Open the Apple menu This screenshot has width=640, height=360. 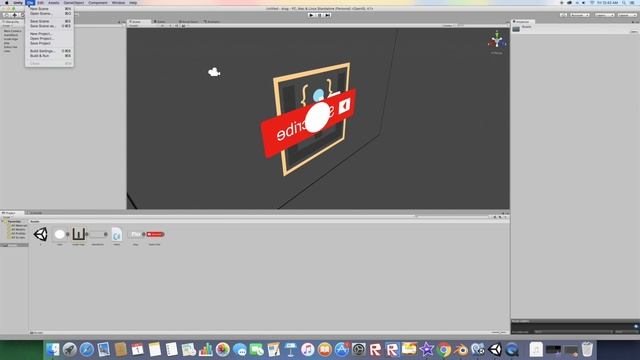pyautogui.click(x=7, y=2)
